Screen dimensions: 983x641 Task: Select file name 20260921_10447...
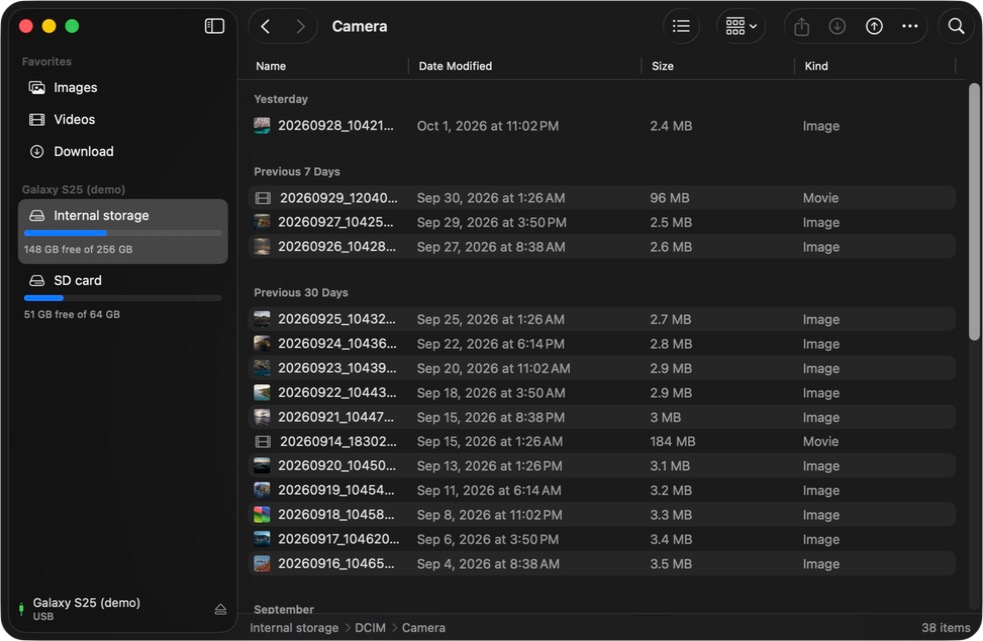coord(336,417)
